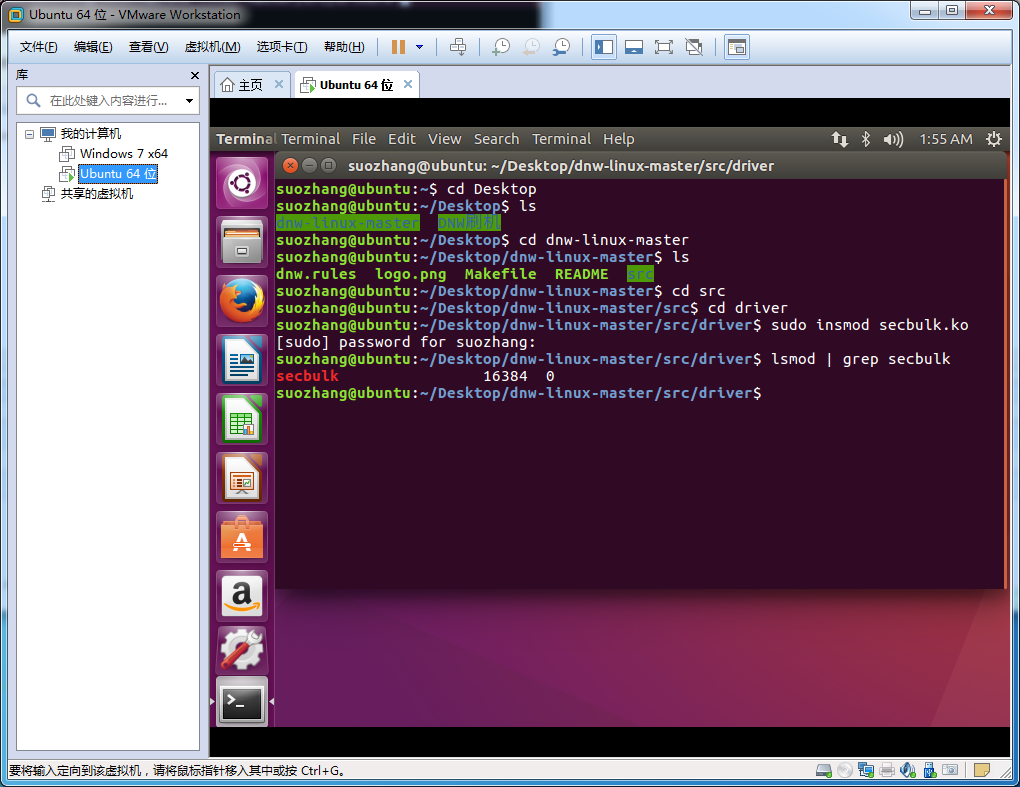Viewport: 1020px width, 787px height.
Task: Toggle the thumbnail bar view button
Action: pos(633,47)
